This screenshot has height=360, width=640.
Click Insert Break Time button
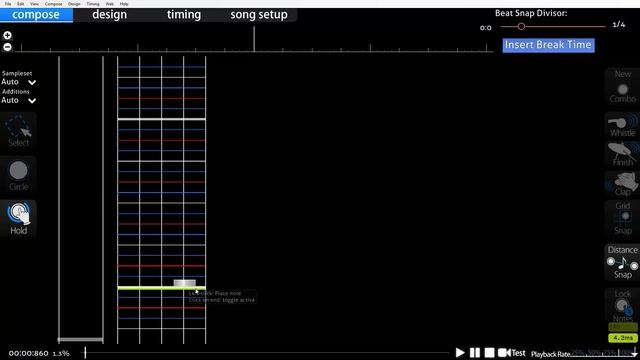point(548,45)
